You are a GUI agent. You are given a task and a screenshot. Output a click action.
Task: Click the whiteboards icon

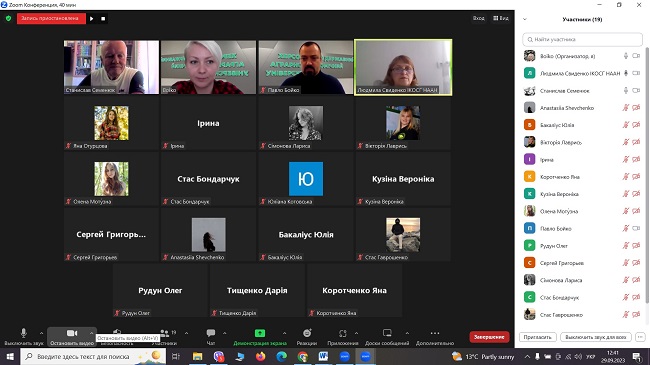click(387, 333)
